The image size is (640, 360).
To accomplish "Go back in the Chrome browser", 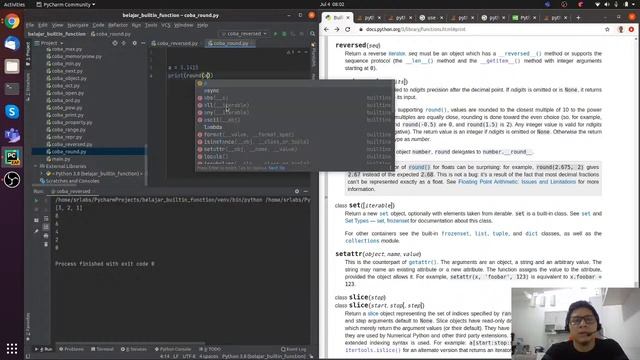I will point(326,29).
